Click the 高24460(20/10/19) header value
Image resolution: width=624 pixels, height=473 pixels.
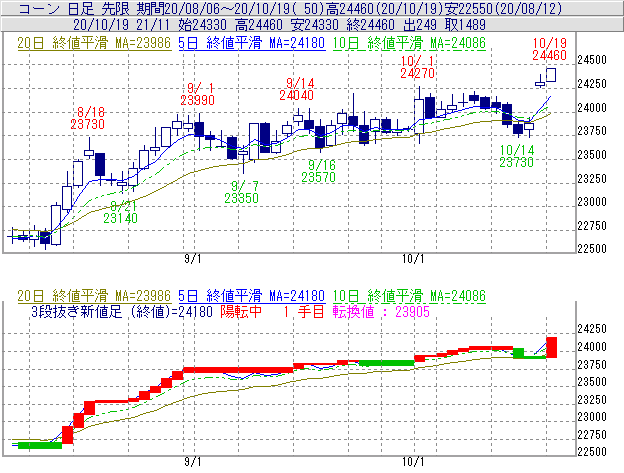click(x=385, y=8)
